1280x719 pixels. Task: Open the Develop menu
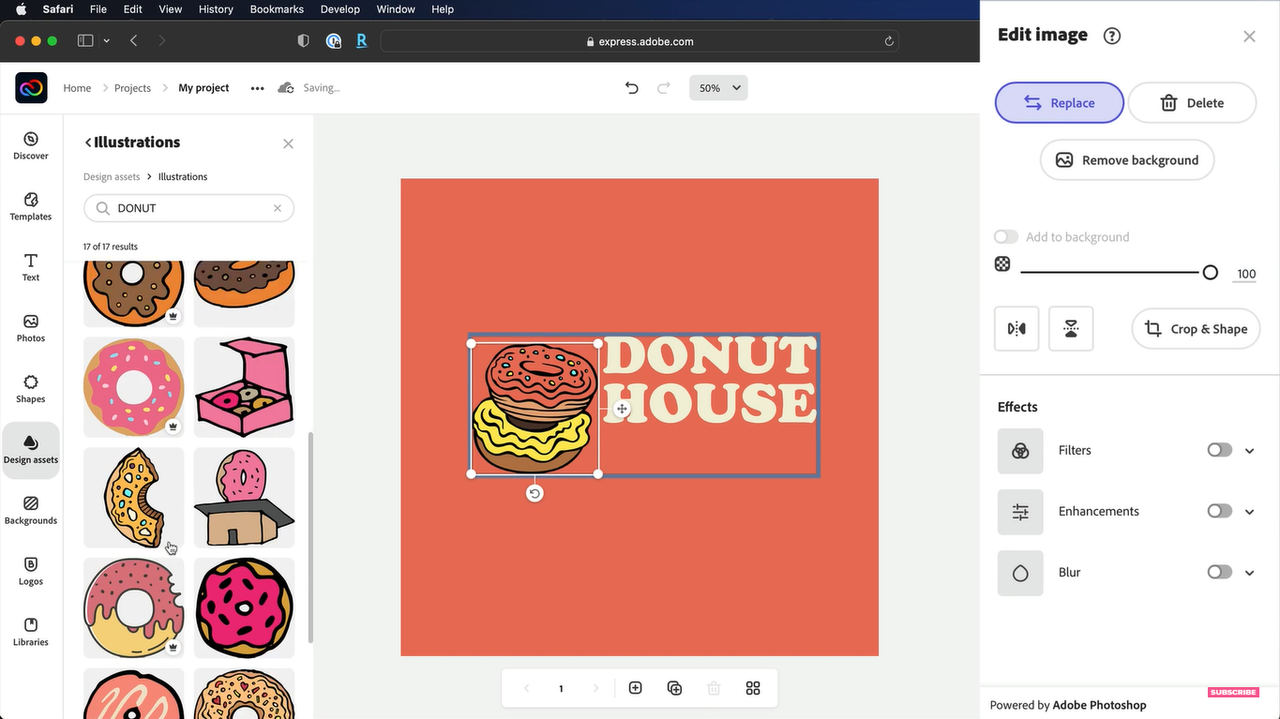pyautogui.click(x=340, y=9)
